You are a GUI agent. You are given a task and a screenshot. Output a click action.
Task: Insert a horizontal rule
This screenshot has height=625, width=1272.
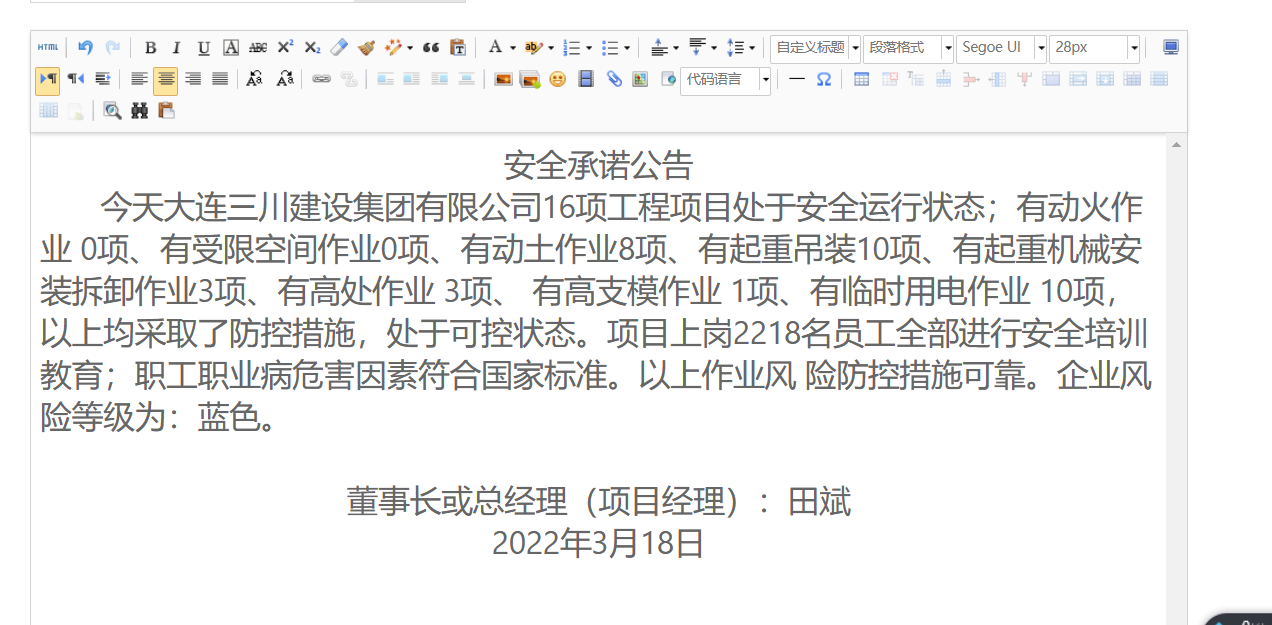pos(797,78)
